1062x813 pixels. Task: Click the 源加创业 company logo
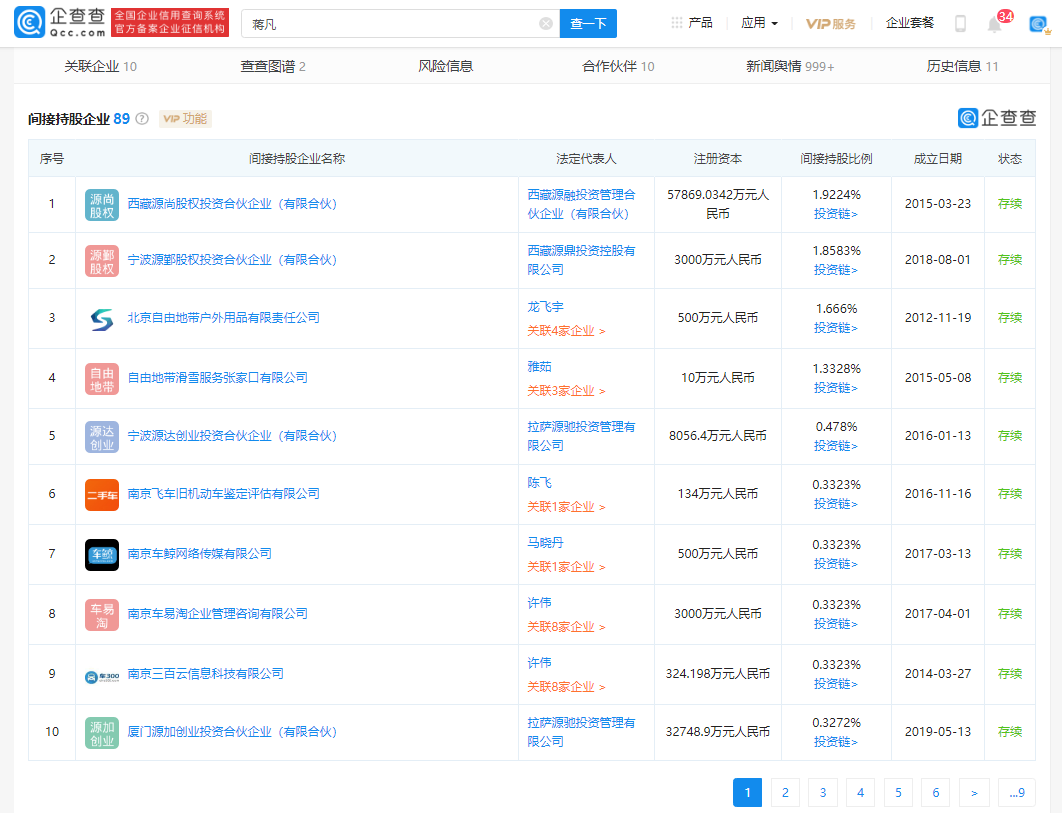102,733
